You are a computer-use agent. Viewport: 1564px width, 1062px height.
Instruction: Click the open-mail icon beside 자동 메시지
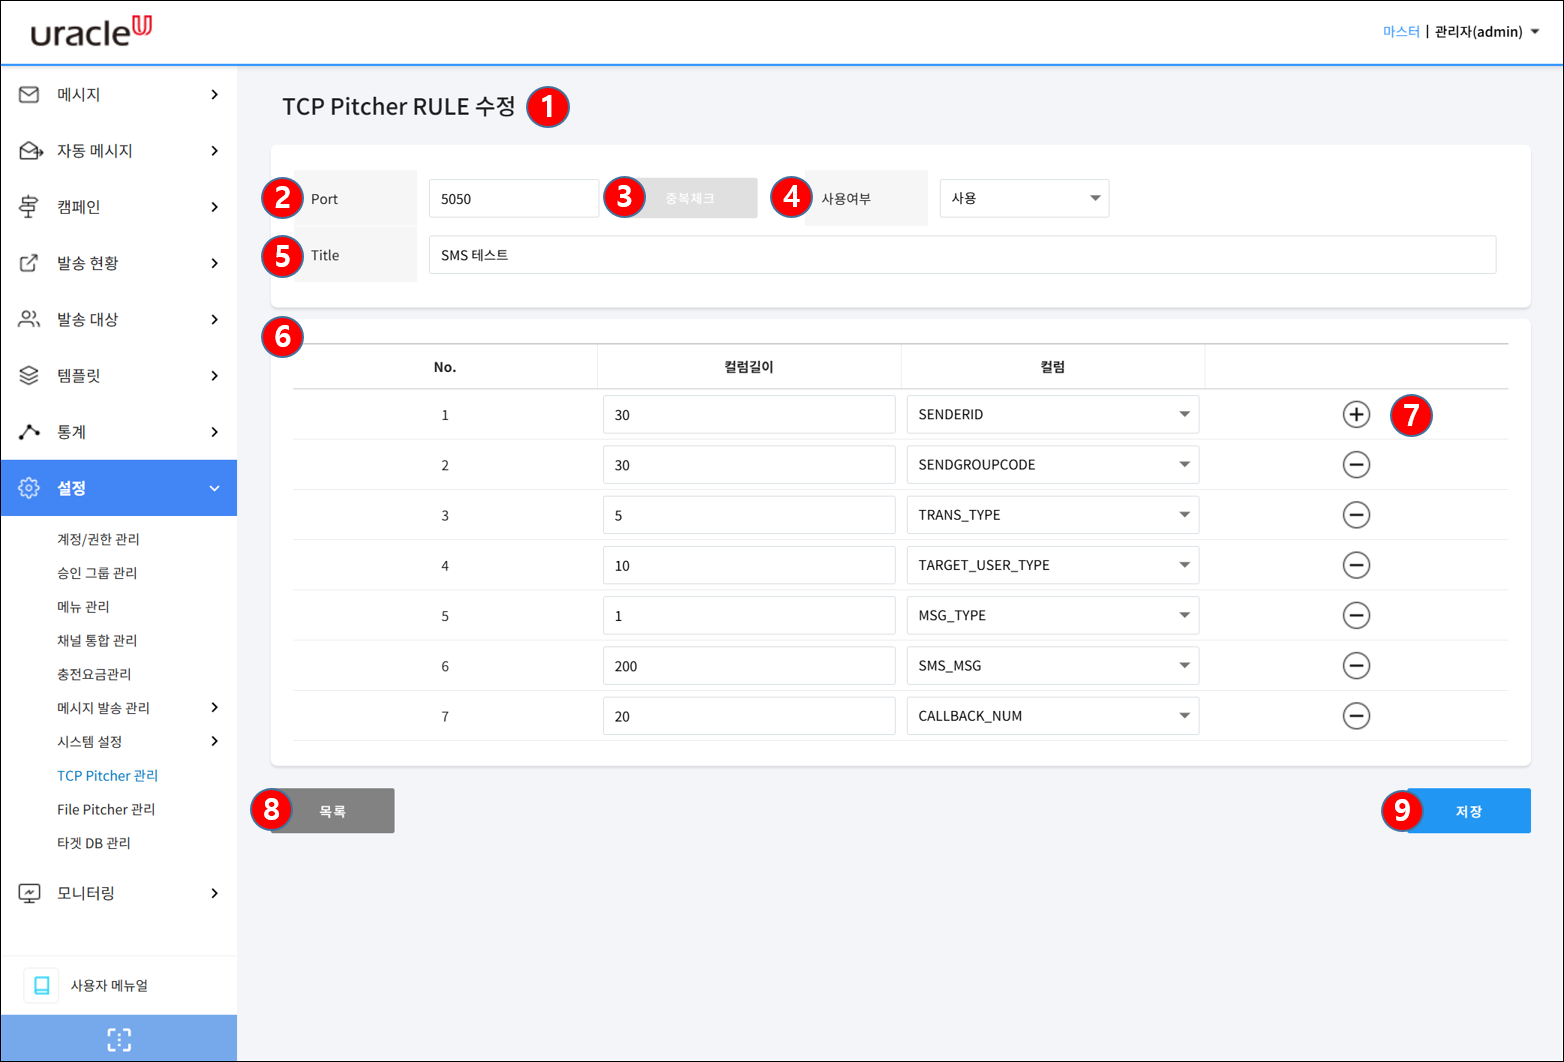pyautogui.click(x=30, y=150)
